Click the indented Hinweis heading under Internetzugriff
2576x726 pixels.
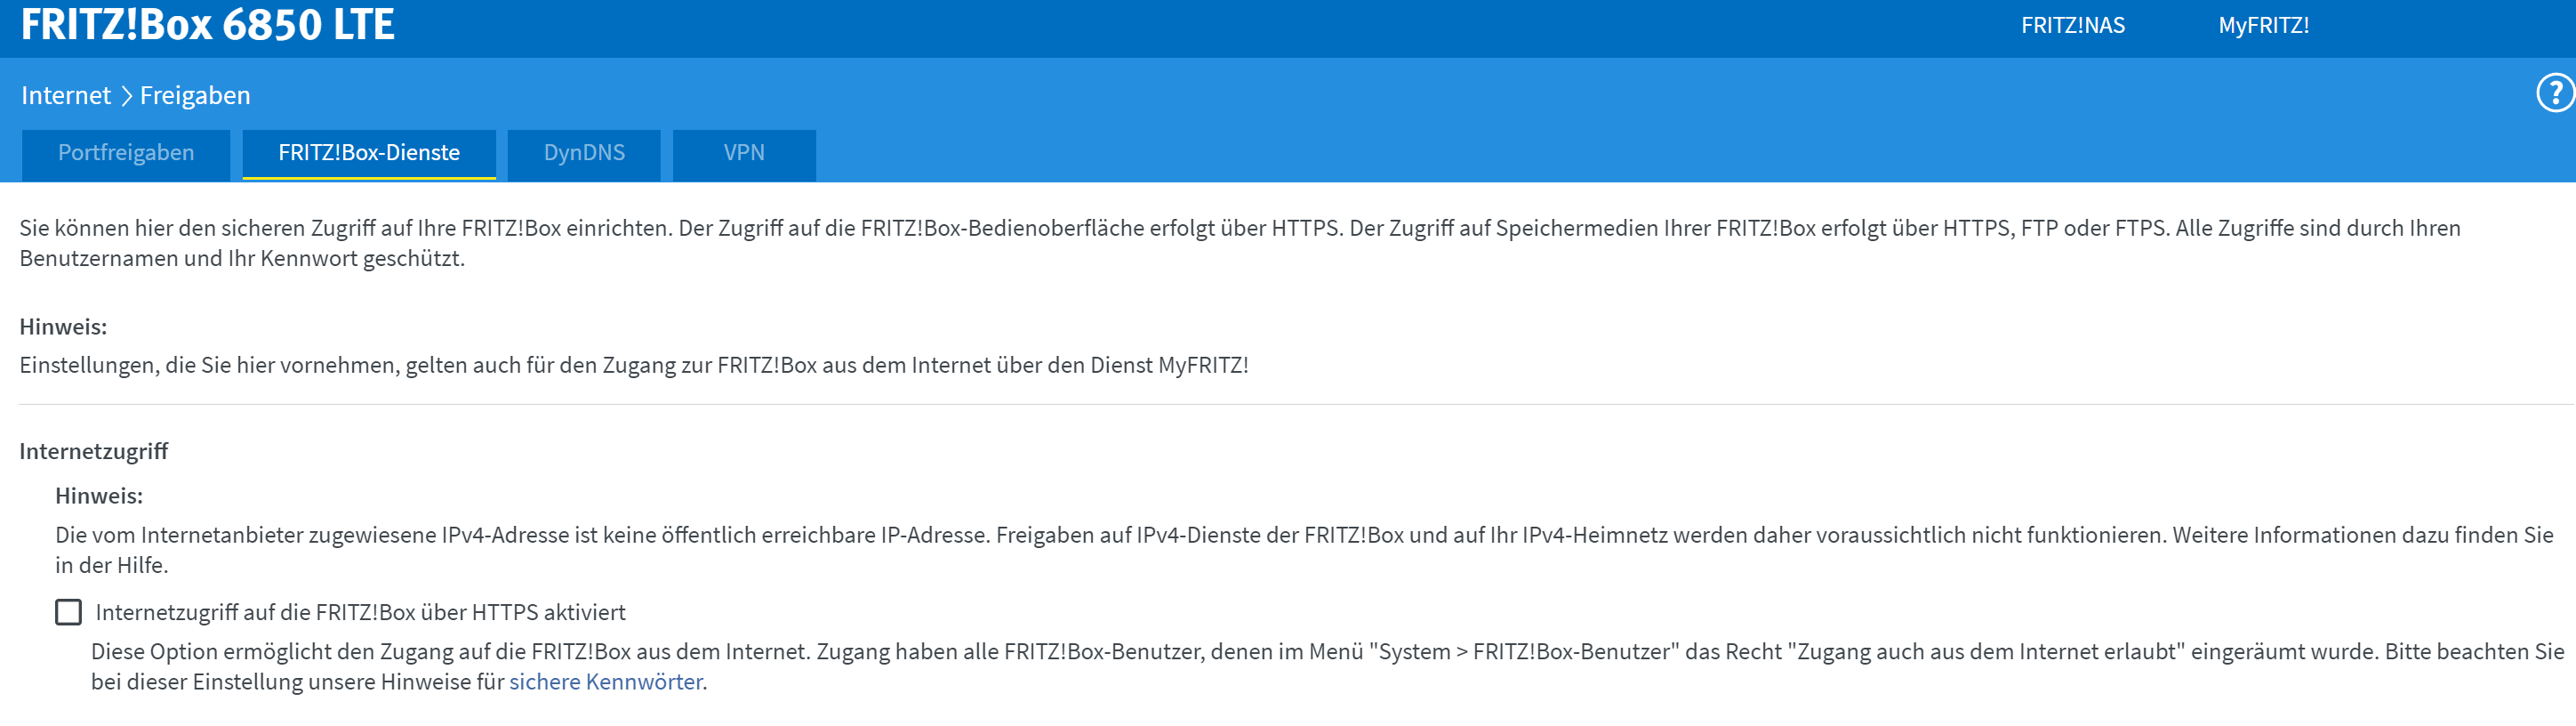[x=99, y=496]
